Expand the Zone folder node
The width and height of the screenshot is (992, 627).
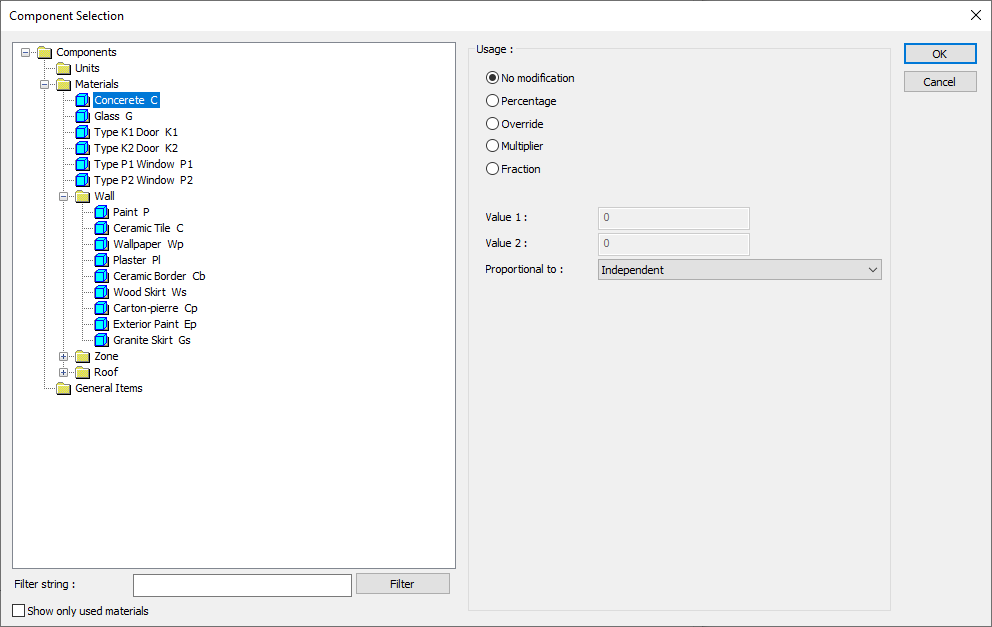tap(63, 356)
